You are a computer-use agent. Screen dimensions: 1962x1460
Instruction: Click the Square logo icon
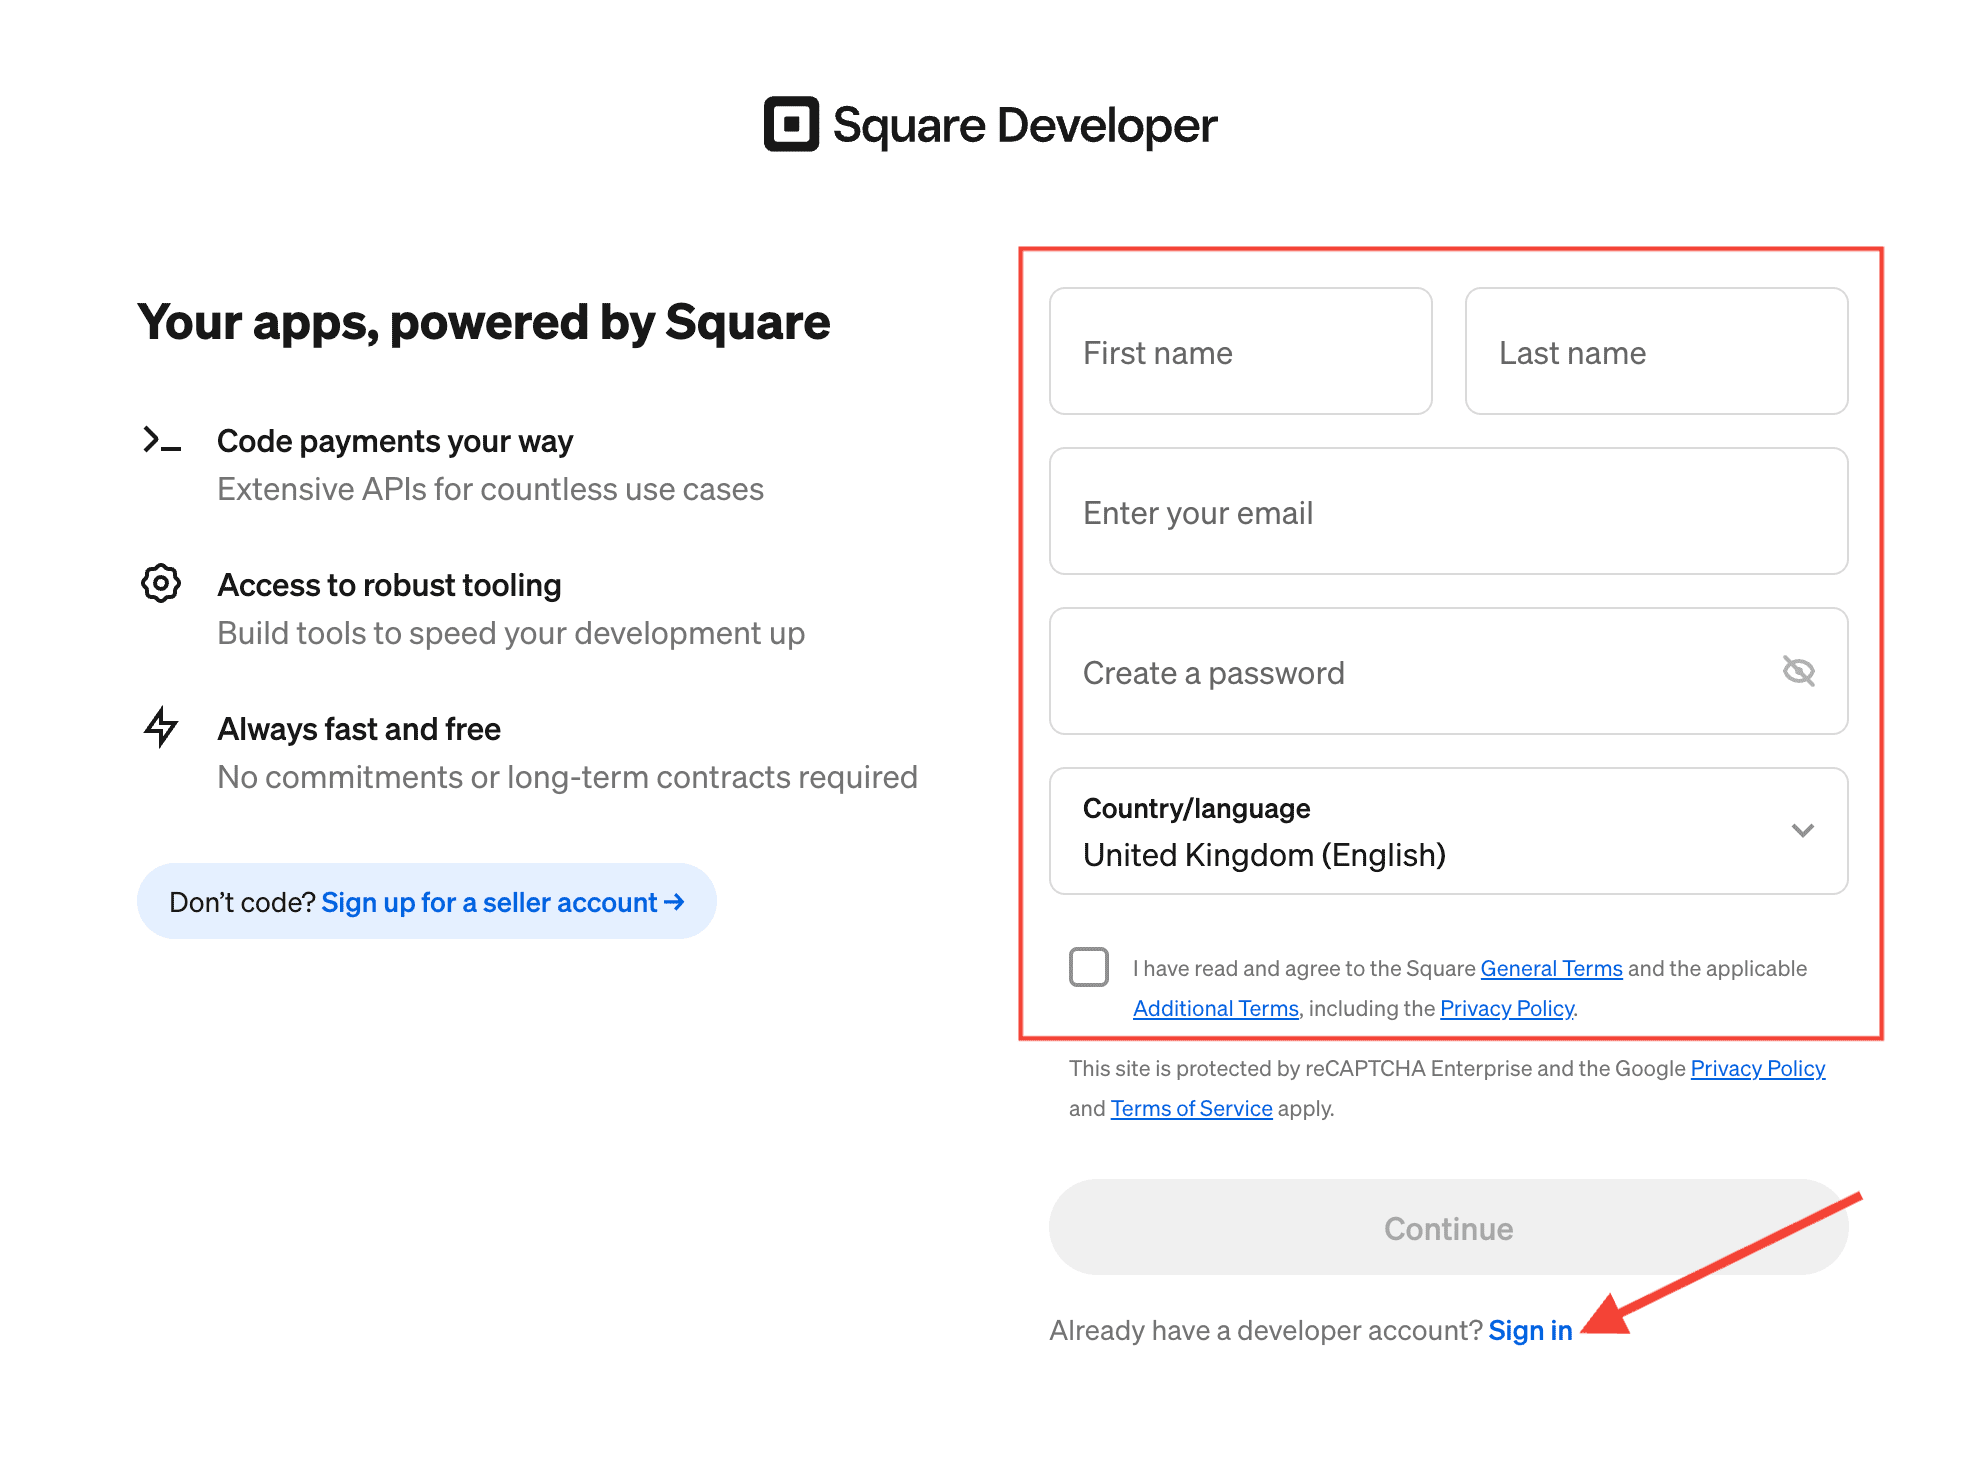[x=790, y=124]
